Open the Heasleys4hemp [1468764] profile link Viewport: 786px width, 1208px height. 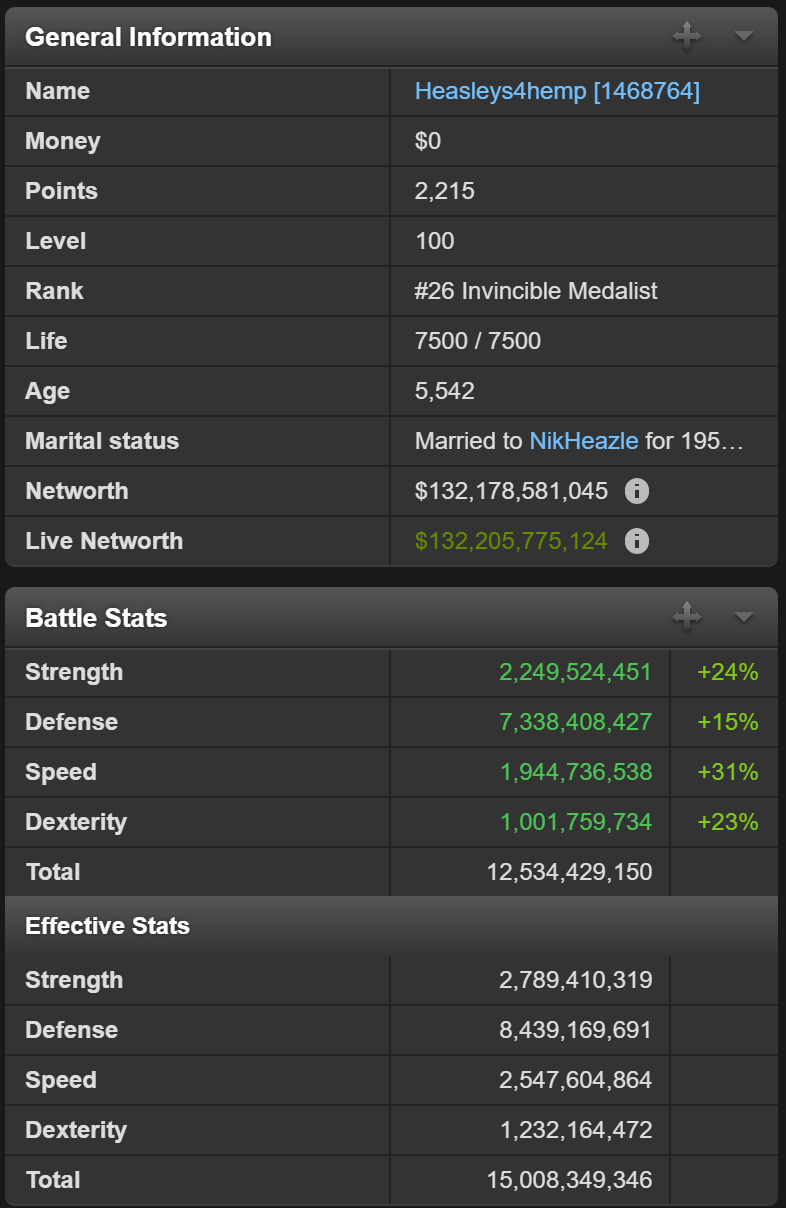[x=557, y=91]
